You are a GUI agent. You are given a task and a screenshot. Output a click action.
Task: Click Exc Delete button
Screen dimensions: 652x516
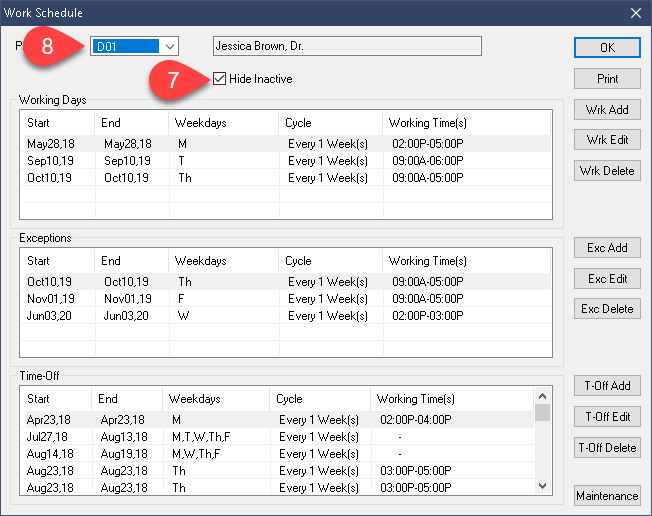click(x=607, y=309)
